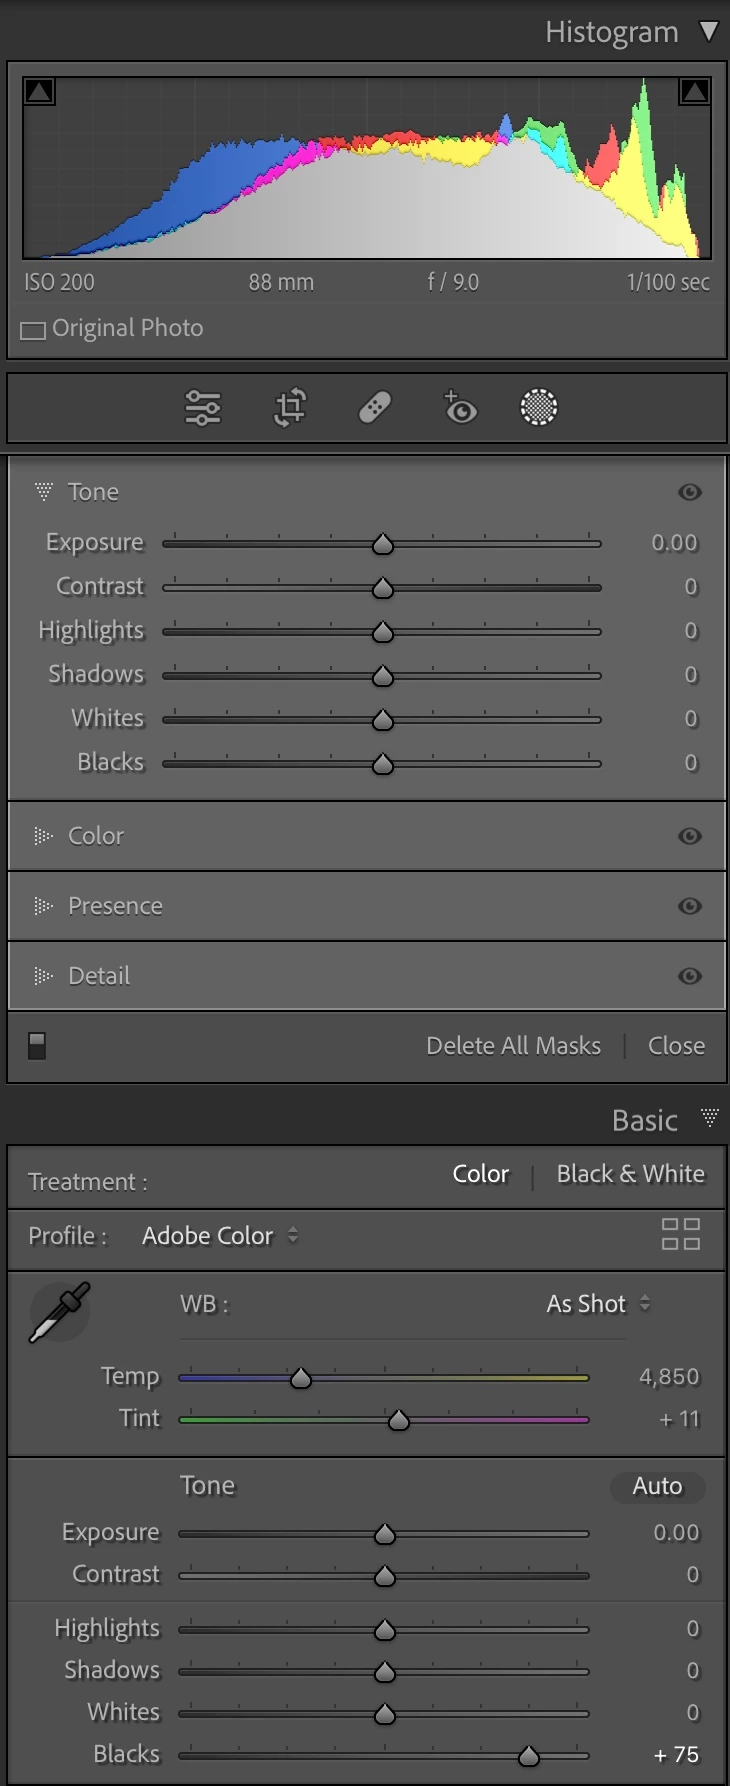Toggle highlight clipping indicator in histogram

click(694, 92)
